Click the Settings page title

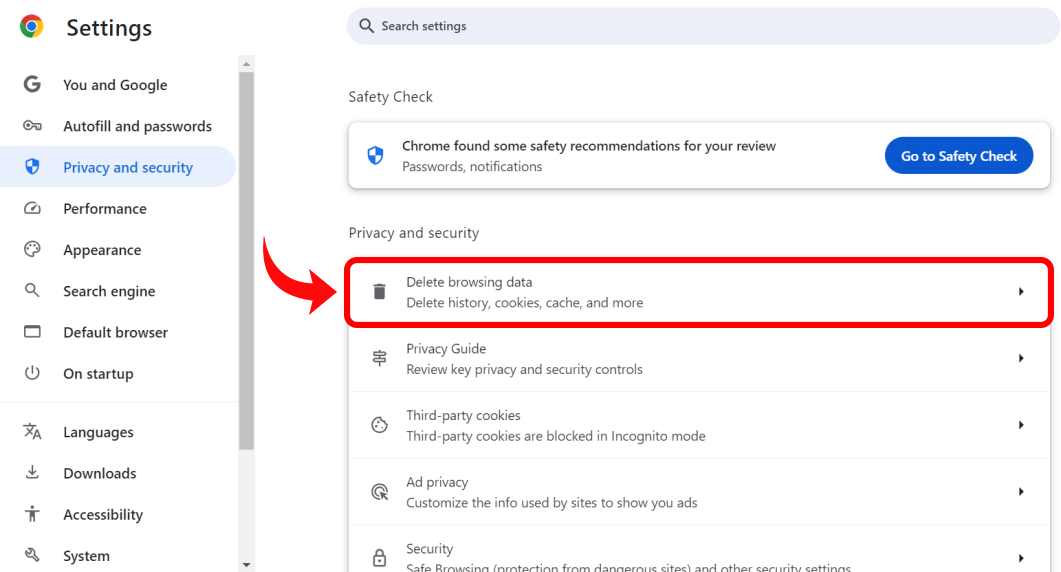point(109,28)
